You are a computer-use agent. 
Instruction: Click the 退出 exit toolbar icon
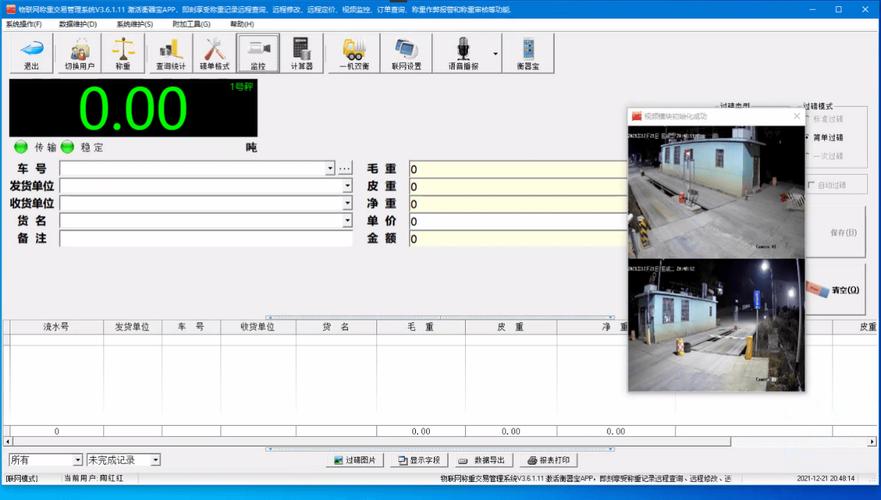(31, 53)
